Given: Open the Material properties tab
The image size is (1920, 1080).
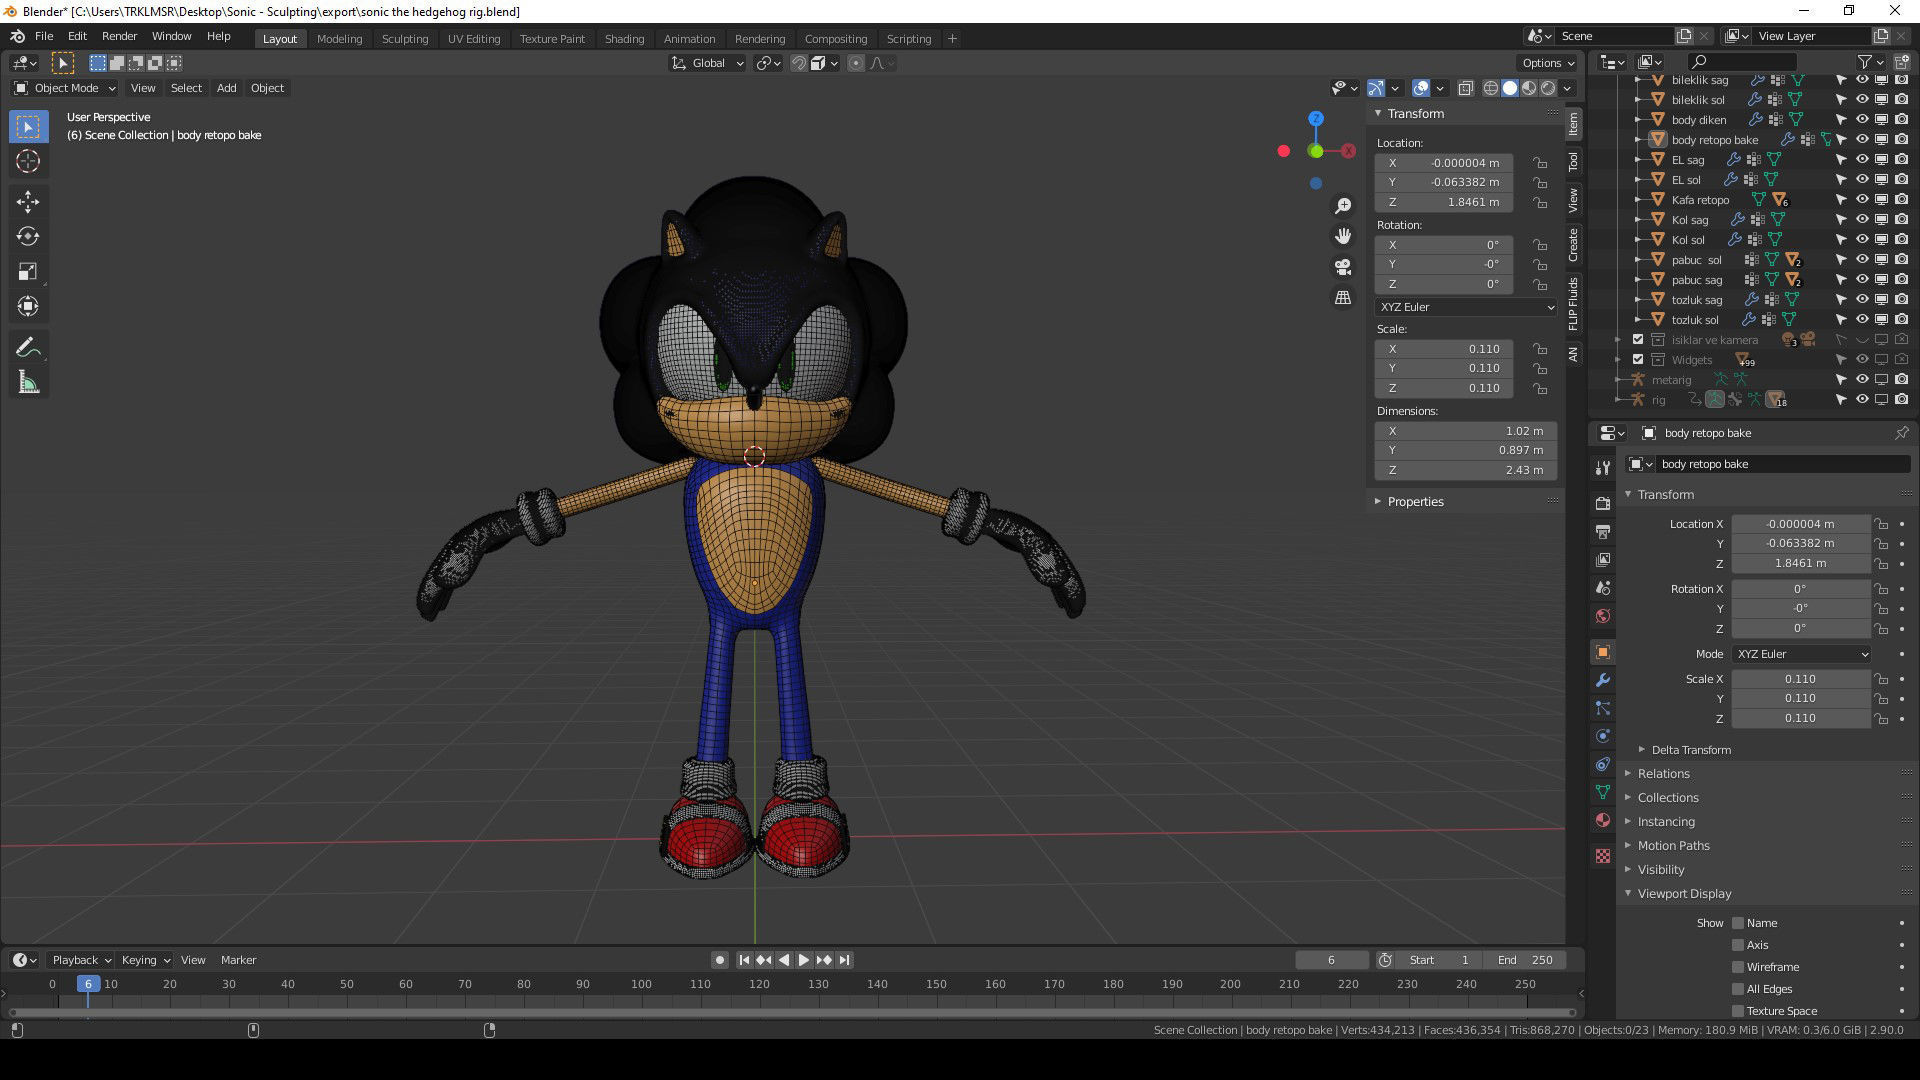Looking at the screenshot, I should click(x=1603, y=820).
